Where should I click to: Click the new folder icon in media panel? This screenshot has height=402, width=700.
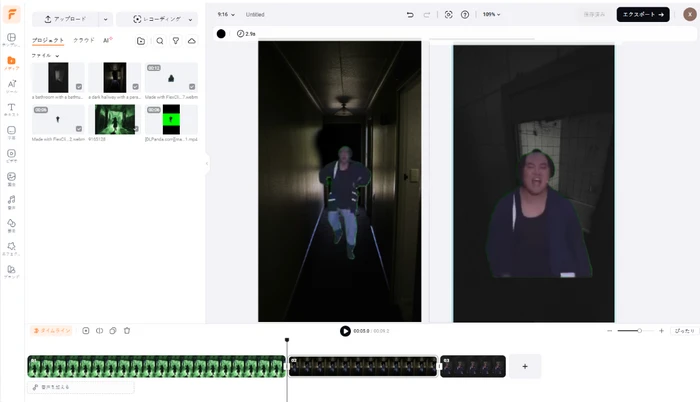(x=141, y=41)
